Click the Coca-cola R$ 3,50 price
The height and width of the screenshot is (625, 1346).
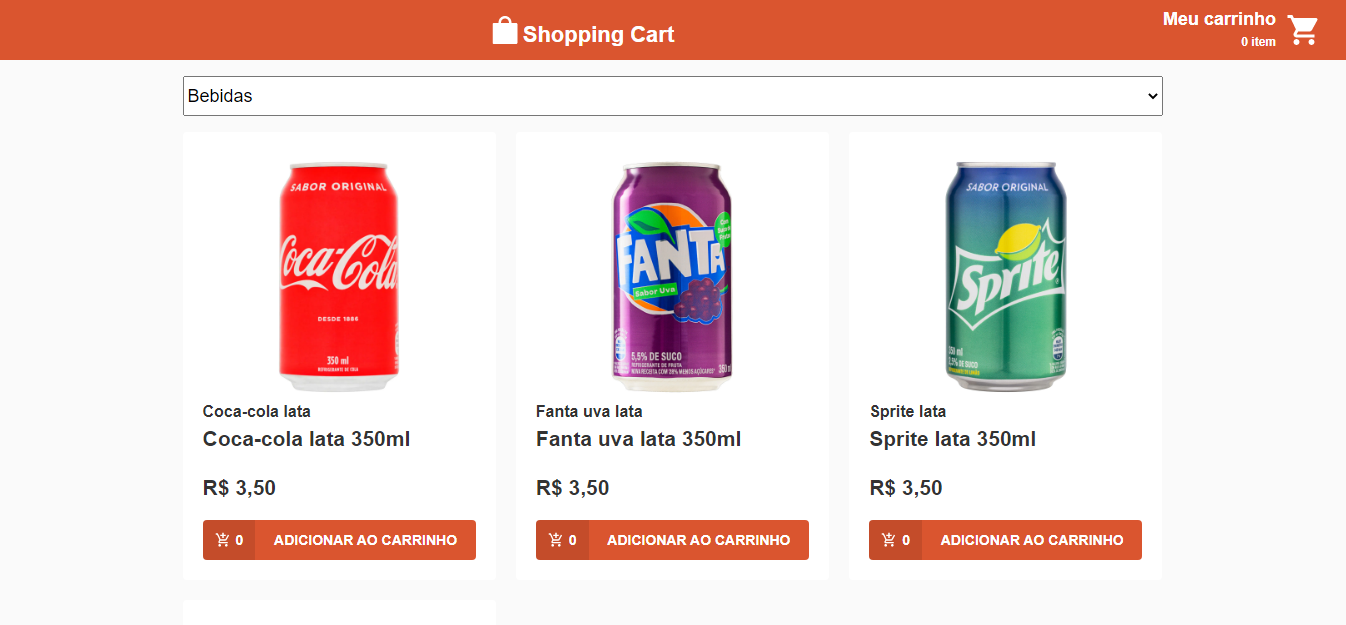point(239,488)
